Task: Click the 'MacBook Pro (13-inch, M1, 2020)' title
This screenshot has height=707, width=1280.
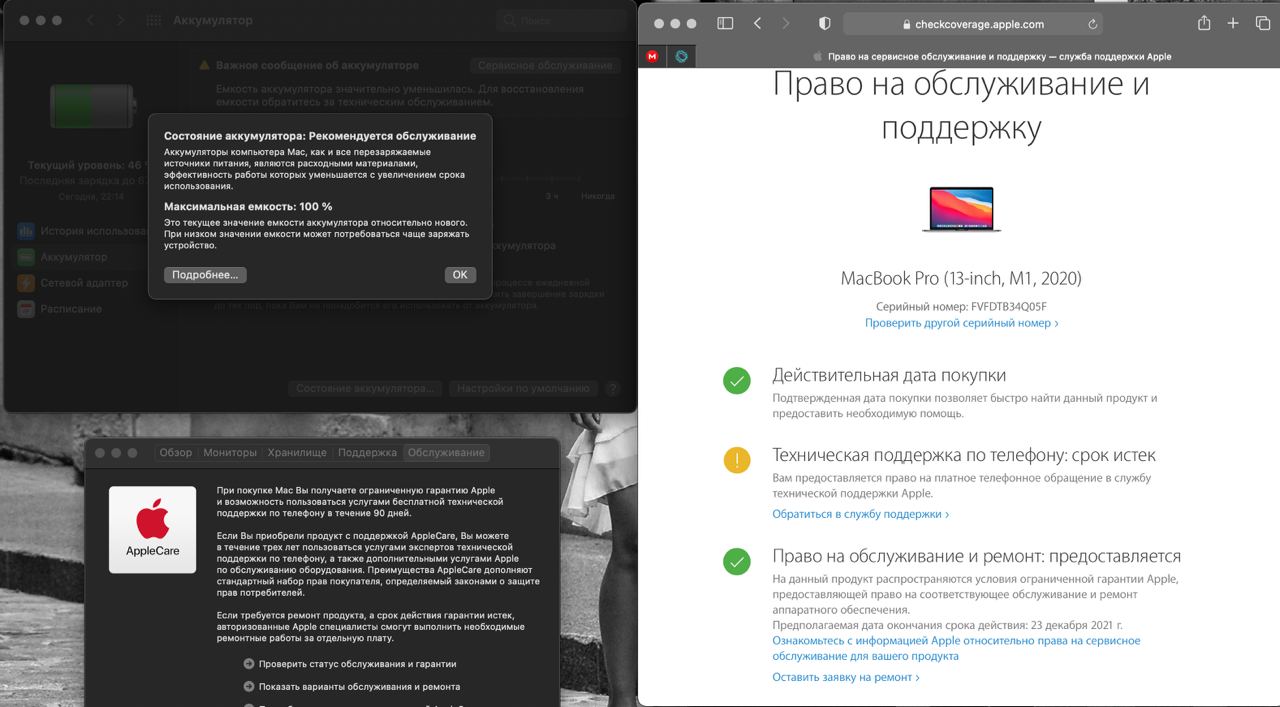Action: (x=961, y=278)
